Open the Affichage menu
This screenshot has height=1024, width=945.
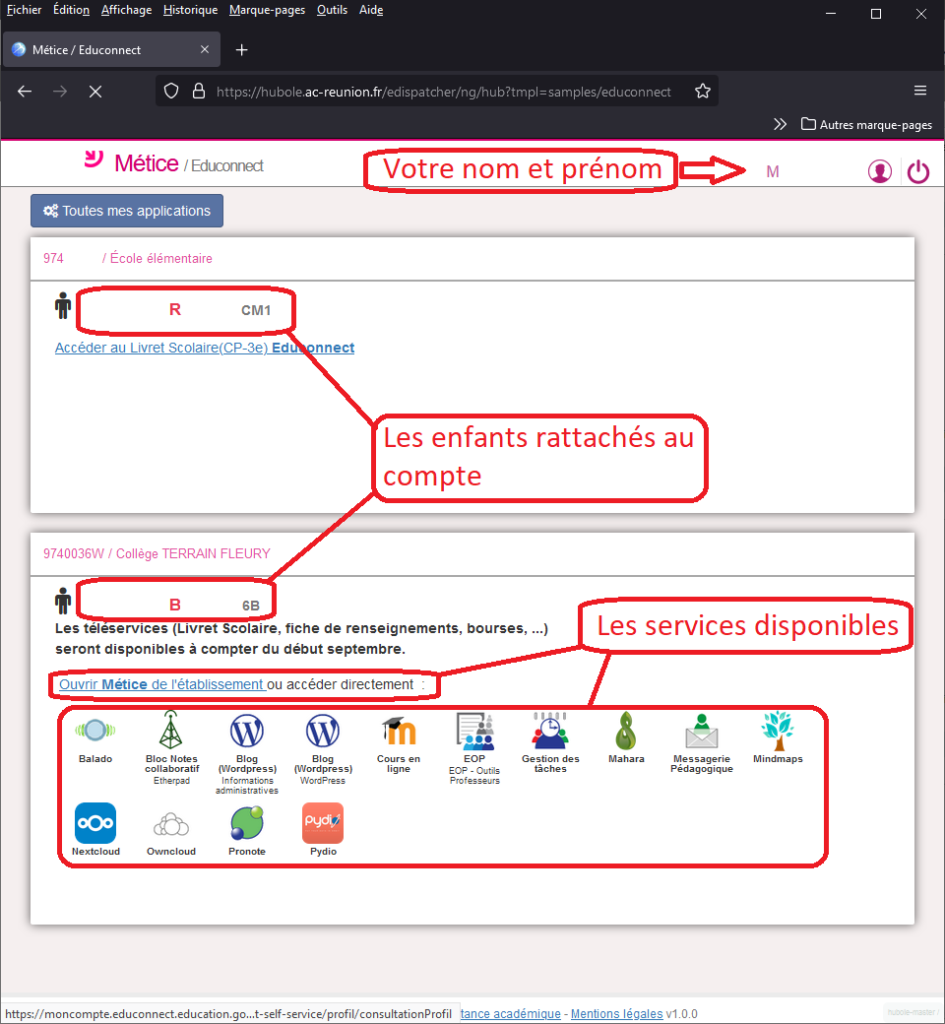(x=126, y=10)
